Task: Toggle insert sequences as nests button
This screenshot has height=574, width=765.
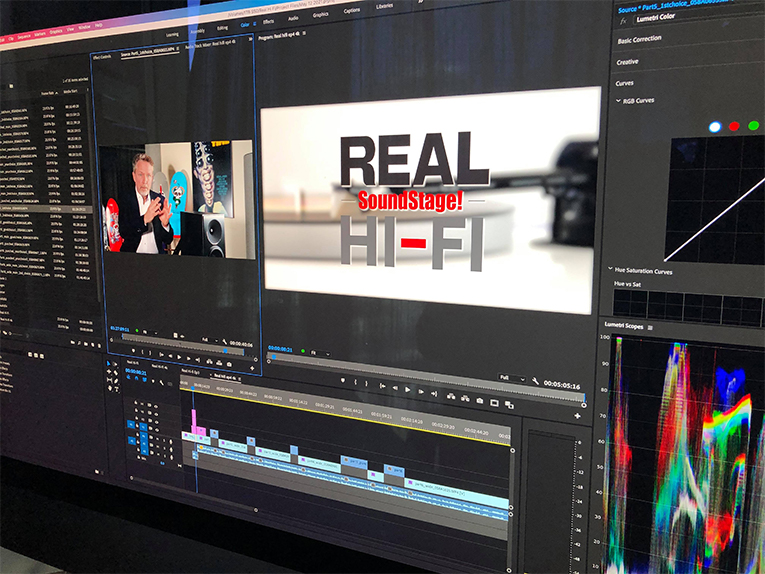Action: click(x=129, y=377)
